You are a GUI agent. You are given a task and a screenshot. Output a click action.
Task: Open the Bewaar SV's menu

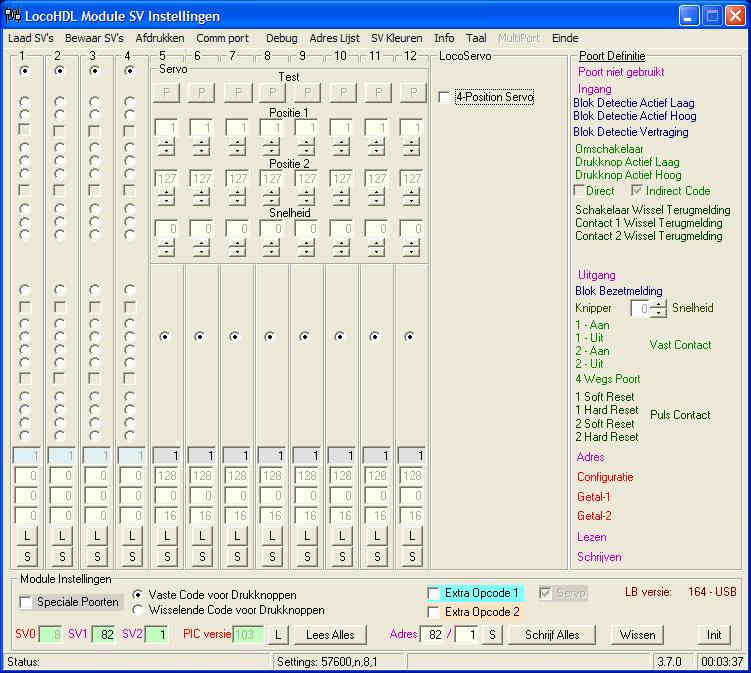(94, 38)
